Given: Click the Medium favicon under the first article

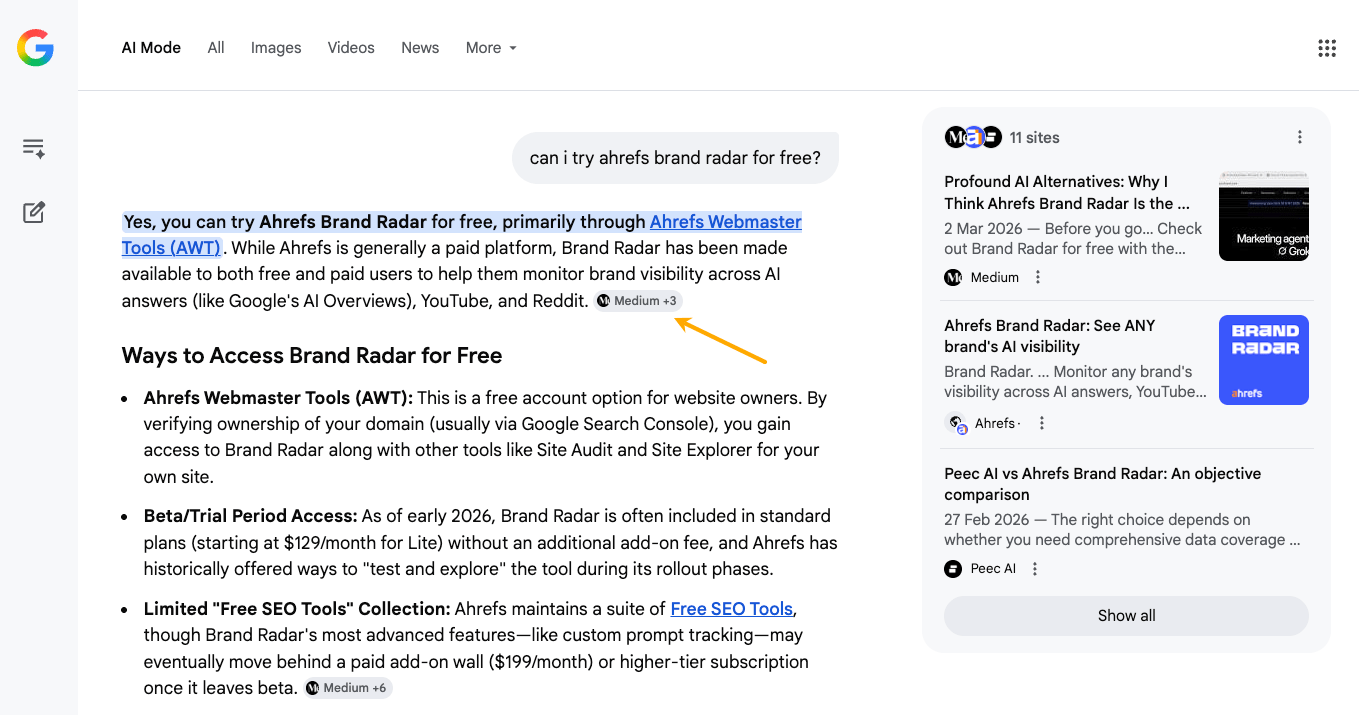Looking at the screenshot, I should (953, 277).
